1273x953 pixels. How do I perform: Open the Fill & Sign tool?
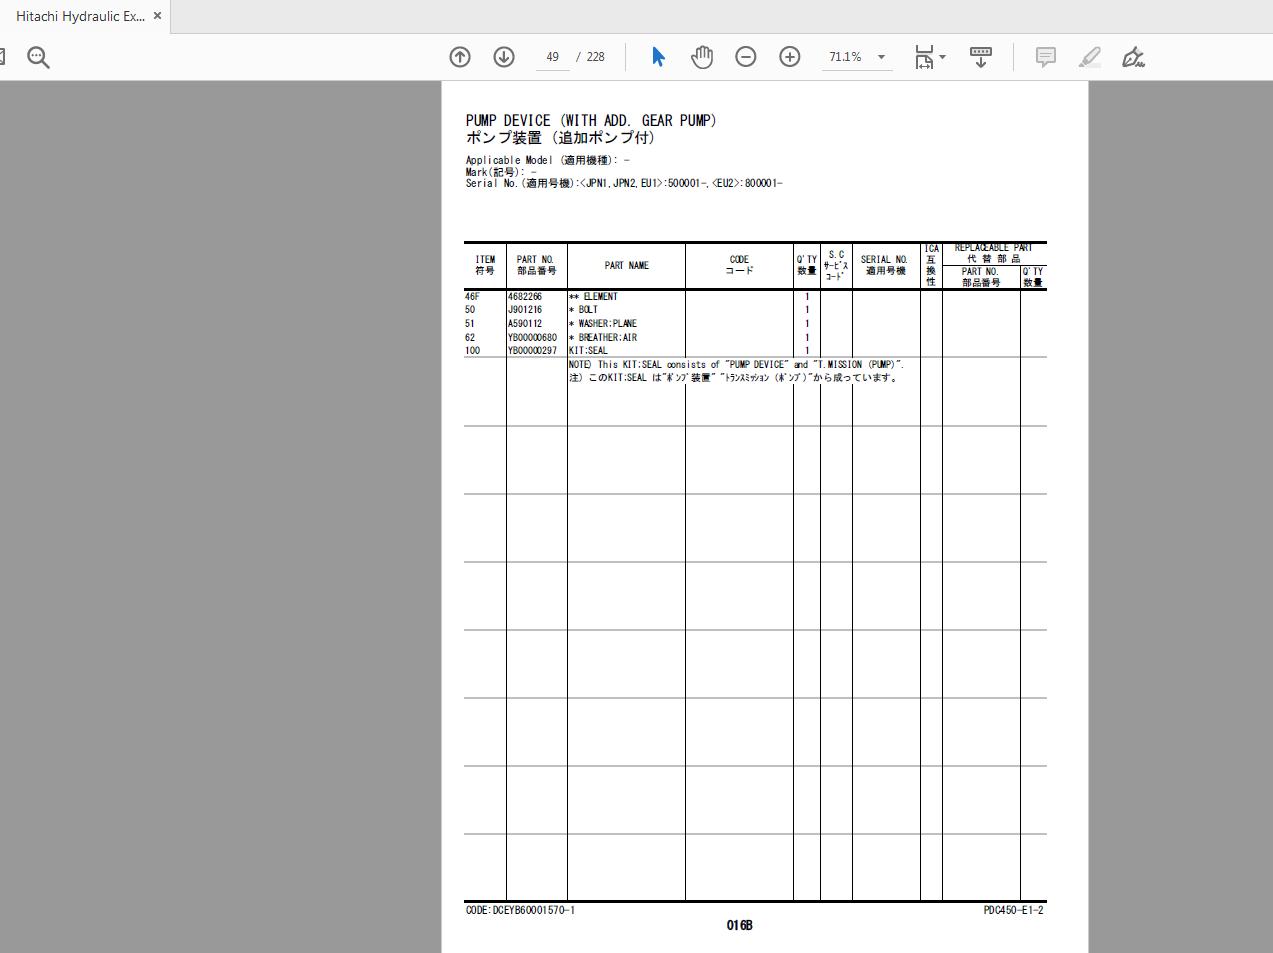tap(1133, 57)
